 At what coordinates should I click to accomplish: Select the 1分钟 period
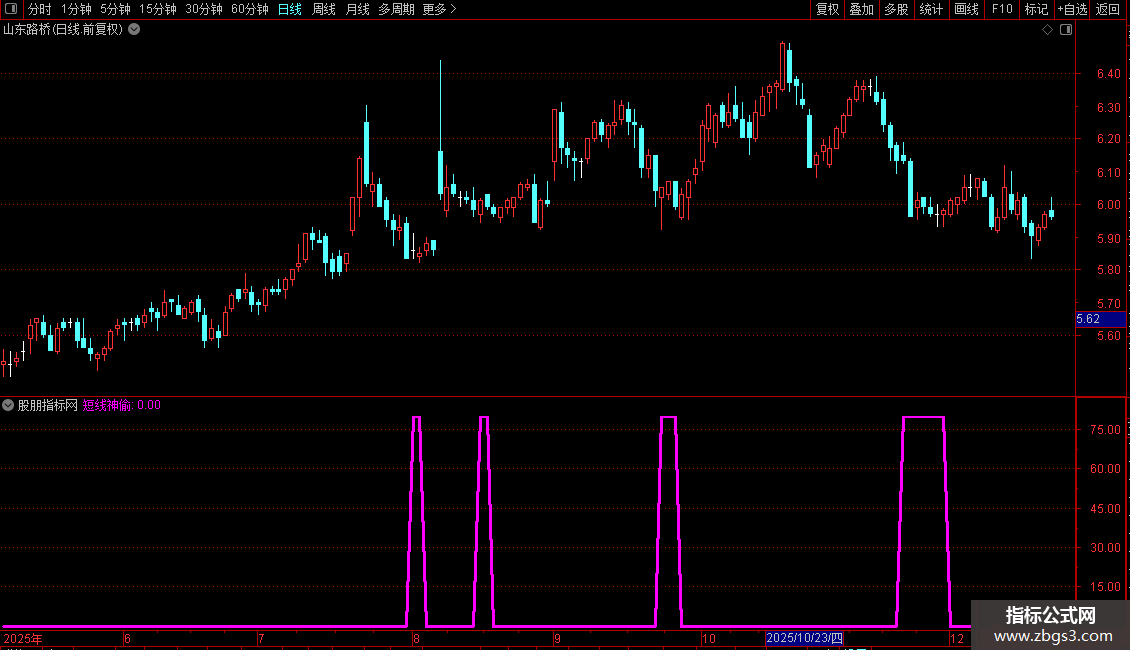coord(76,9)
